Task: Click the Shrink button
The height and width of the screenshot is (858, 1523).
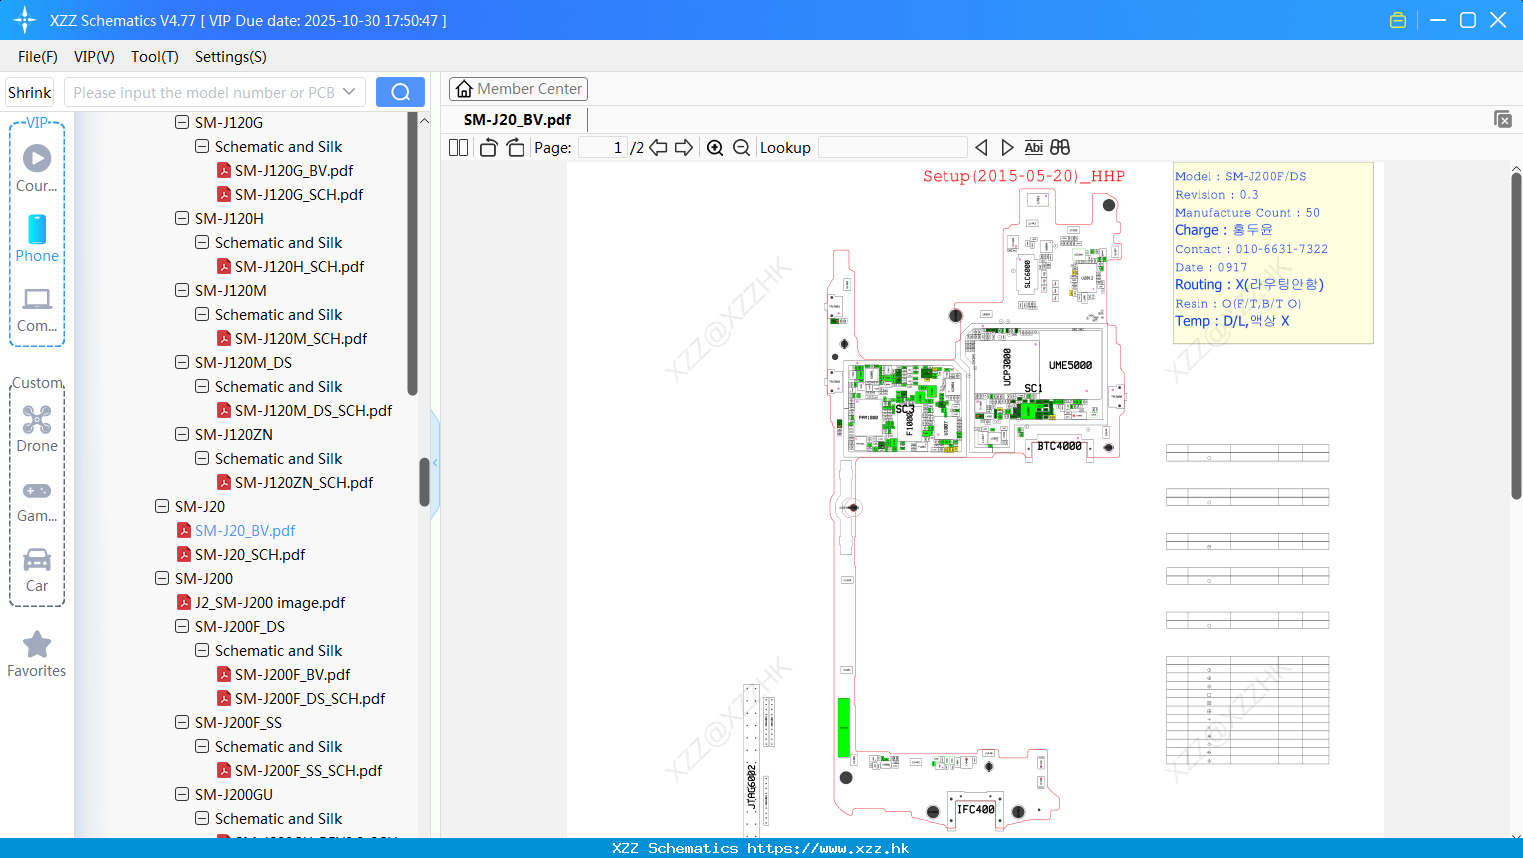Action: pyautogui.click(x=30, y=92)
